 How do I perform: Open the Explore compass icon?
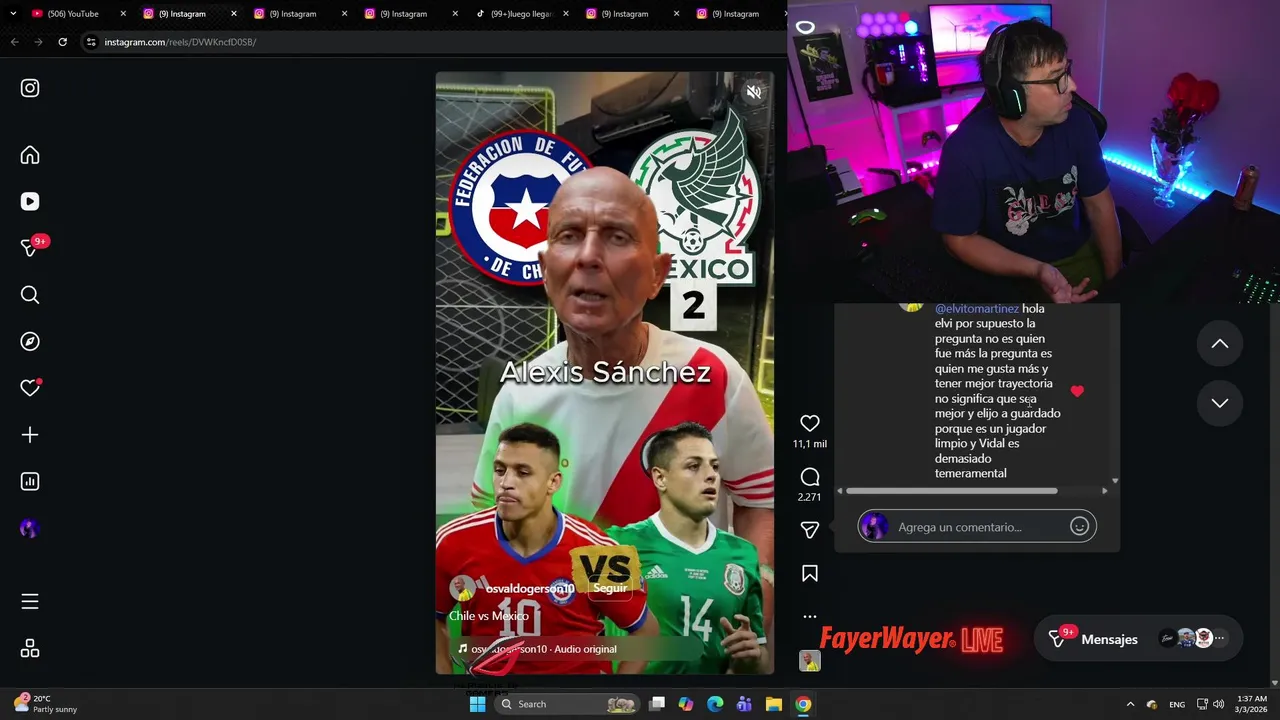(x=30, y=341)
